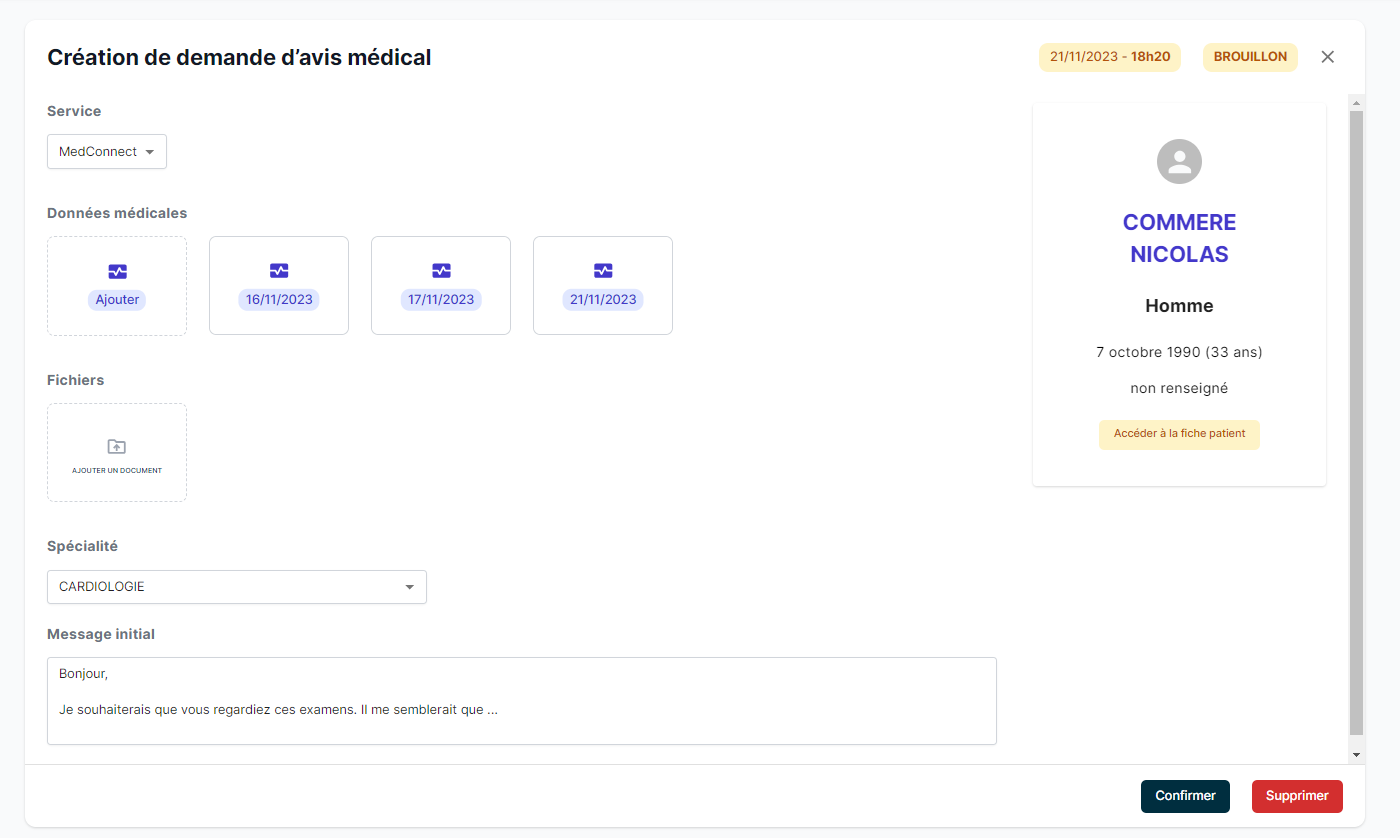The image size is (1400, 838).
Task: Click the scrollbar down arrow icon
Action: (1356, 753)
